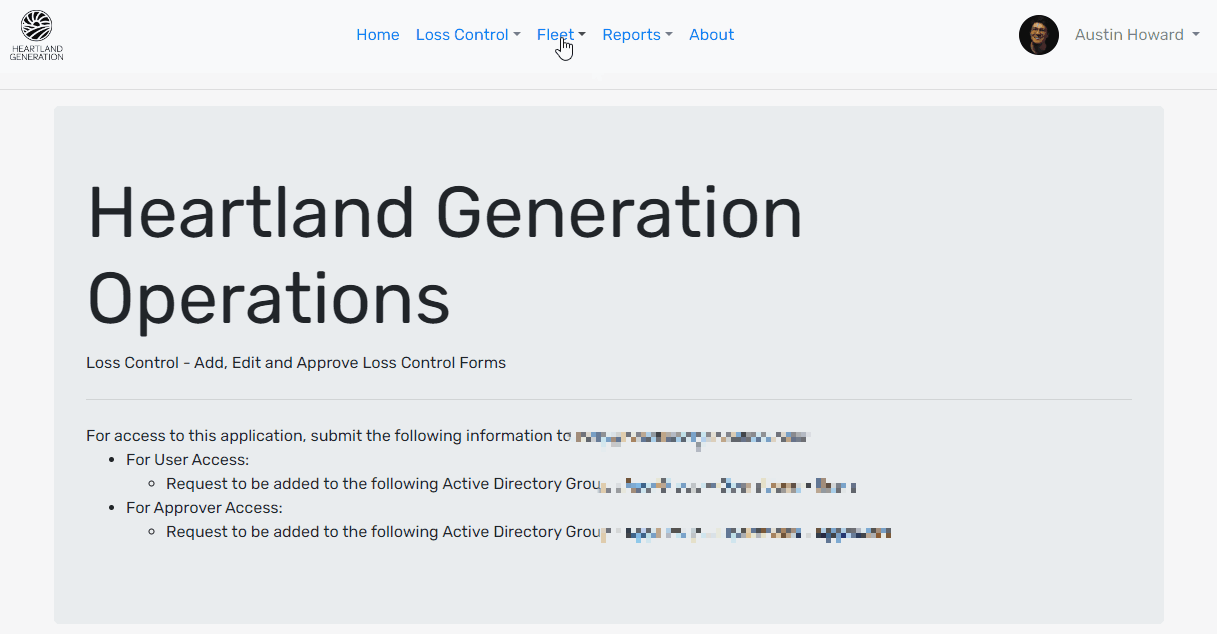Screen dimensions: 1217x634
Task: Click the blurred user access group name
Action: coord(728,485)
